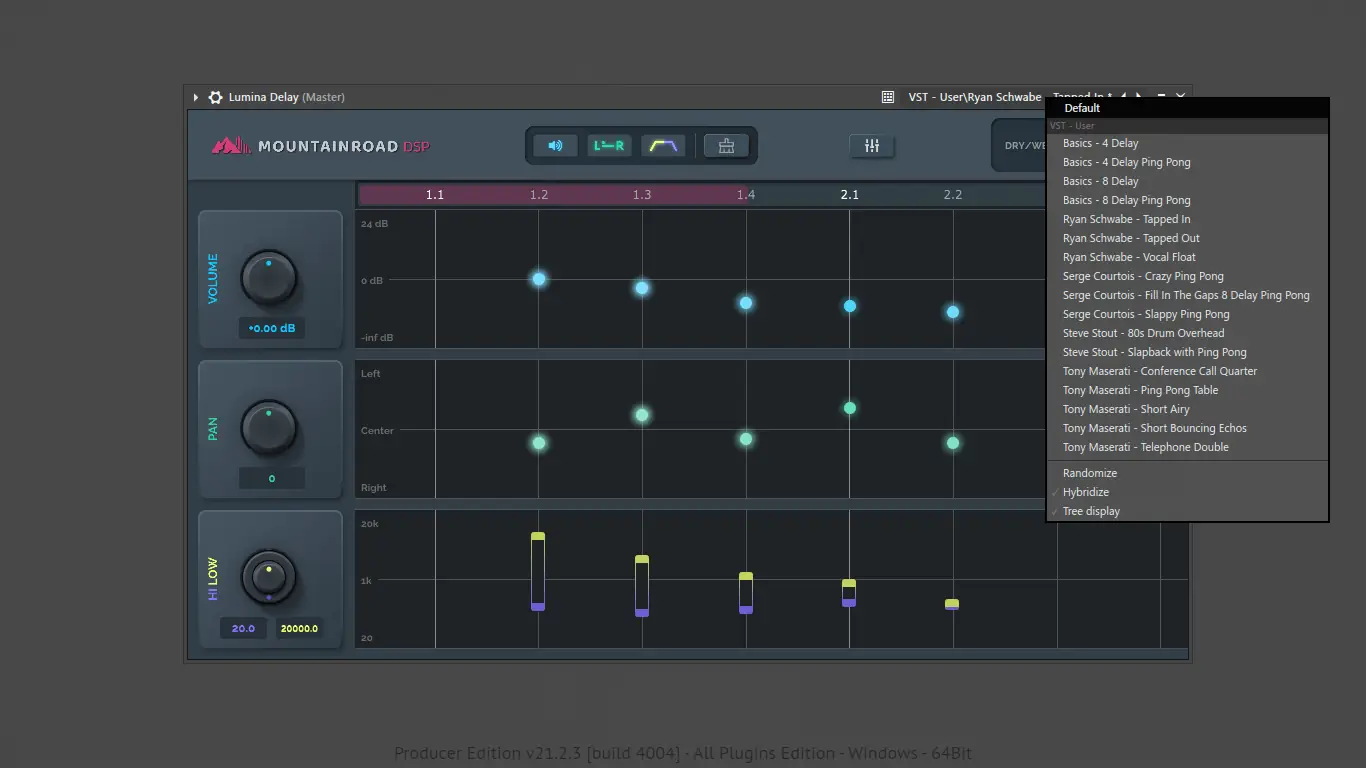Load Serge Courtois - Fill In The Gaps preset
The width and height of the screenshot is (1366, 768).
1187,295
